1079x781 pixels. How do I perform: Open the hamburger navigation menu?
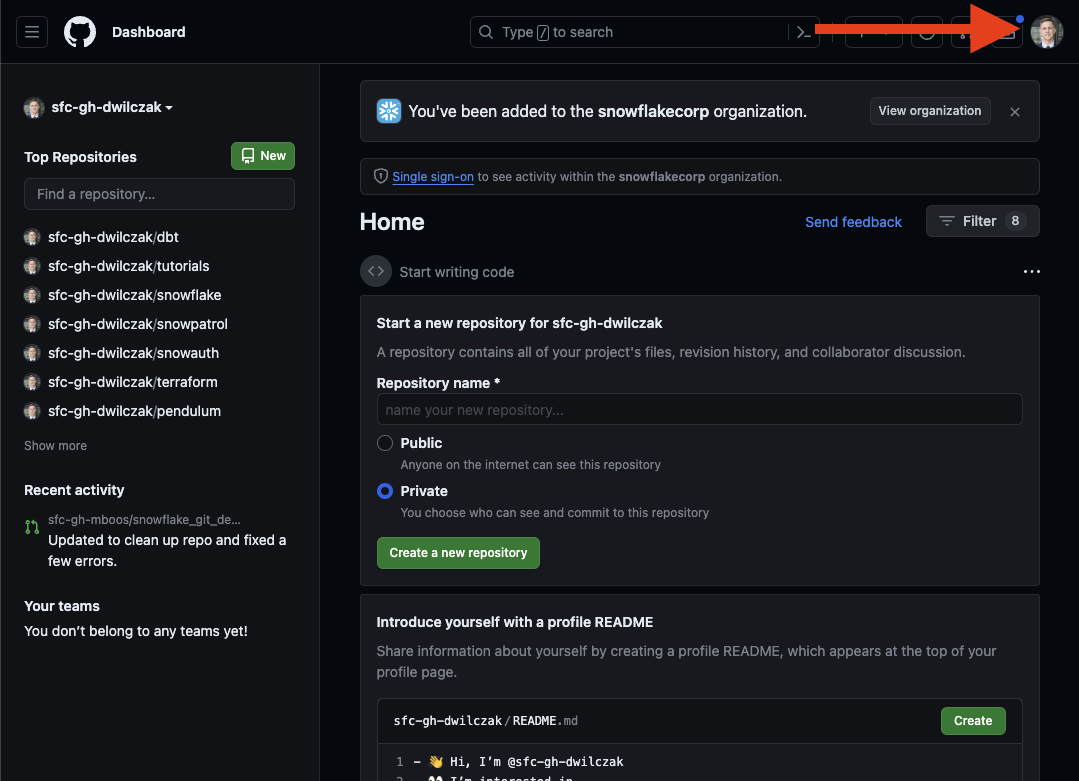tap(32, 32)
